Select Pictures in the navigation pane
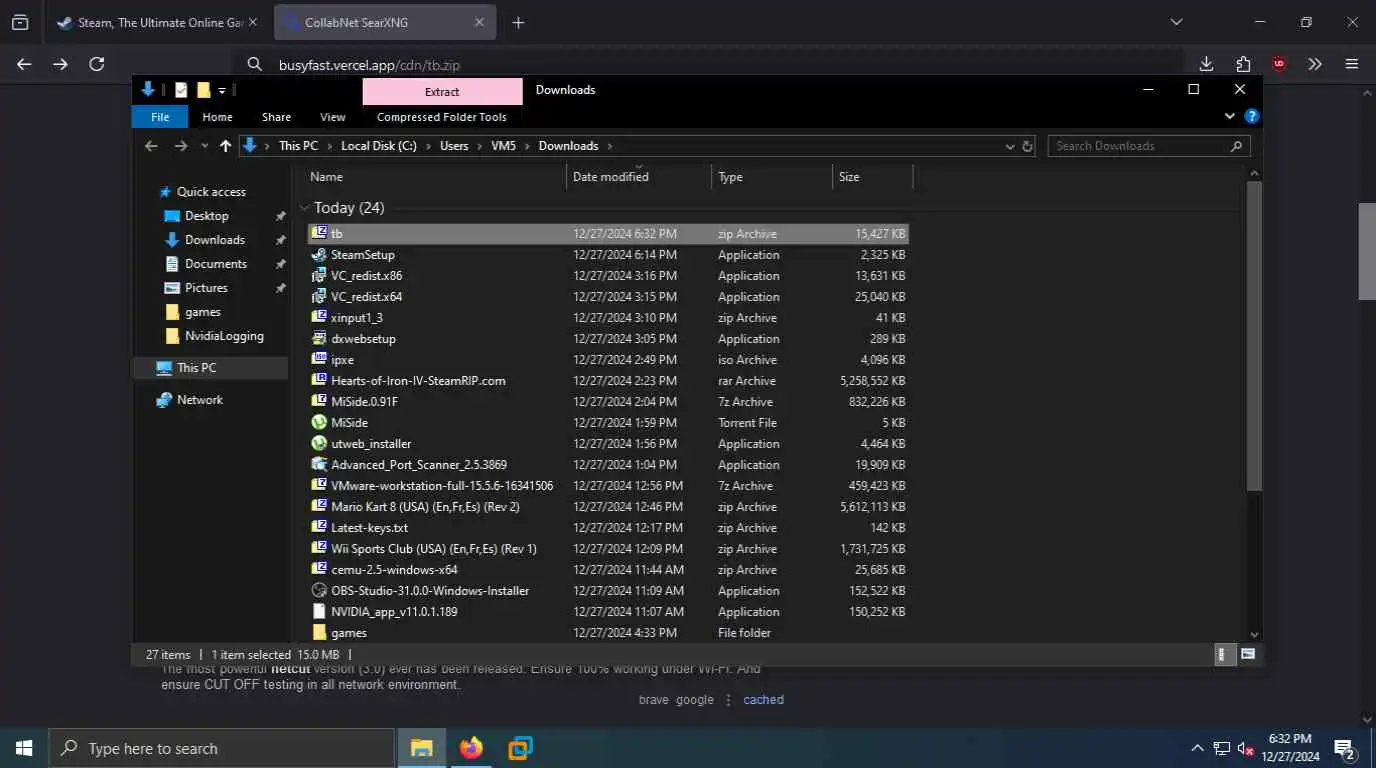 pyautogui.click(x=206, y=288)
